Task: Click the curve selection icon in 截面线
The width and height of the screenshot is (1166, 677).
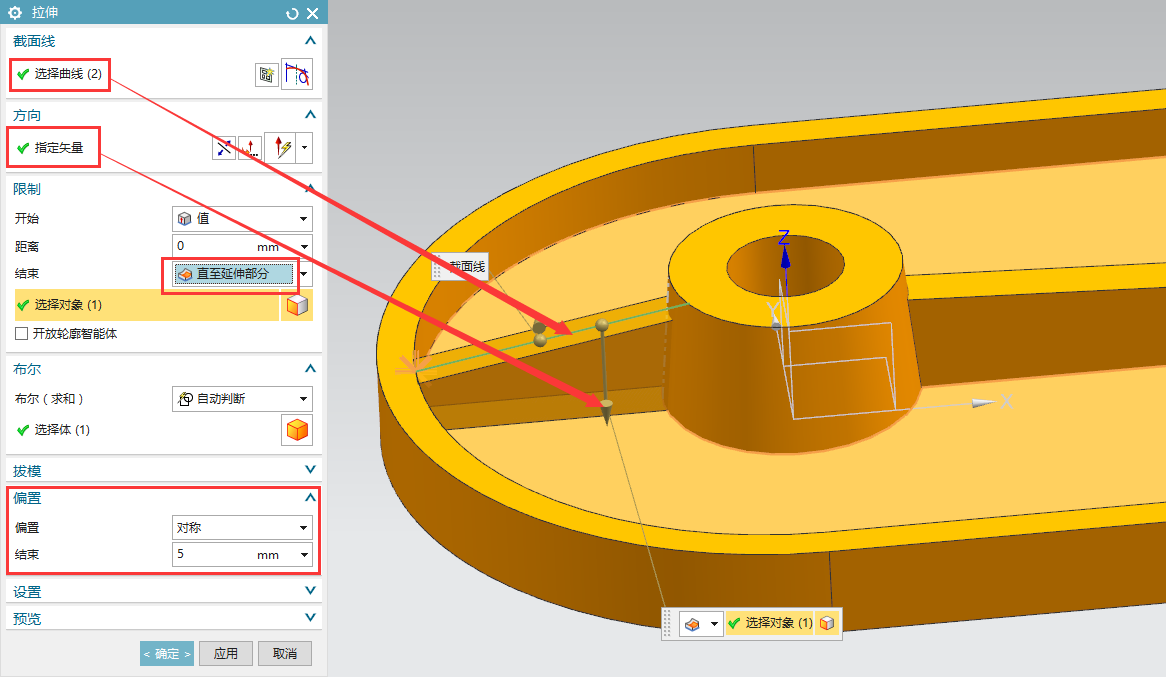Action: point(297,74)
